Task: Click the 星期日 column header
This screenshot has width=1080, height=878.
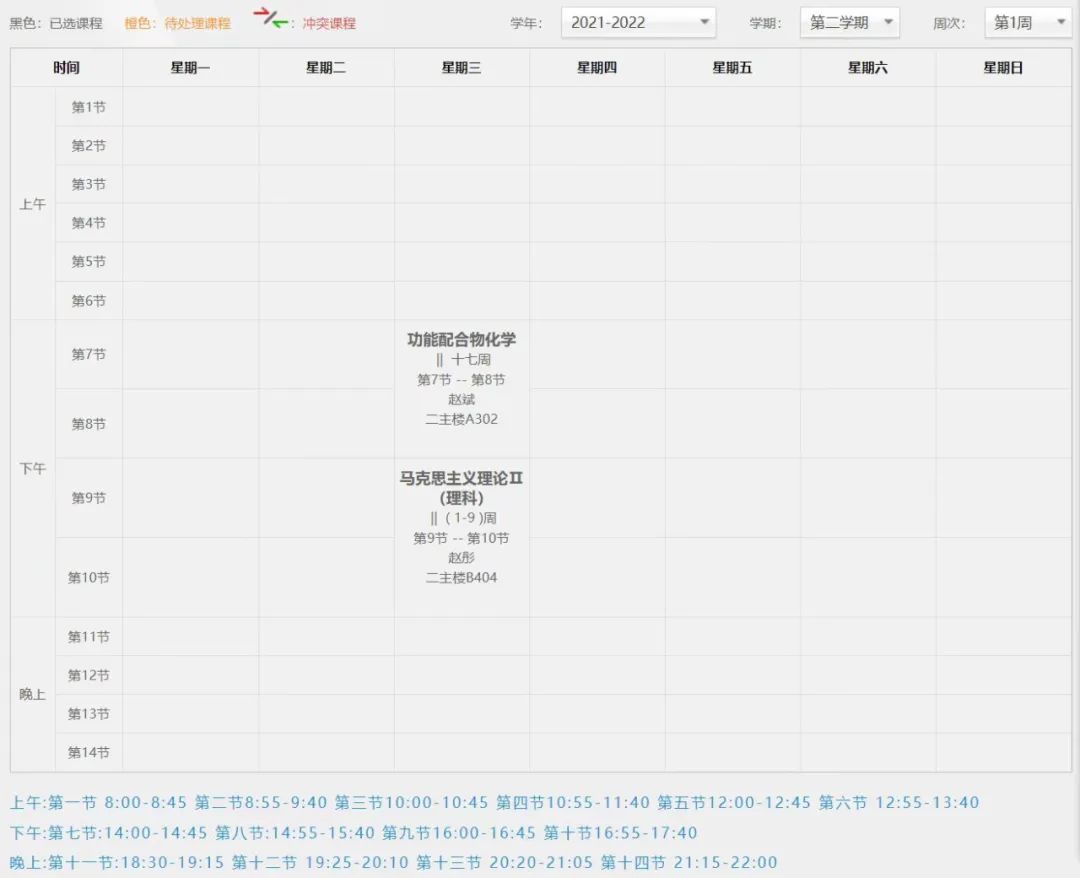Action: coord(1003,68)
